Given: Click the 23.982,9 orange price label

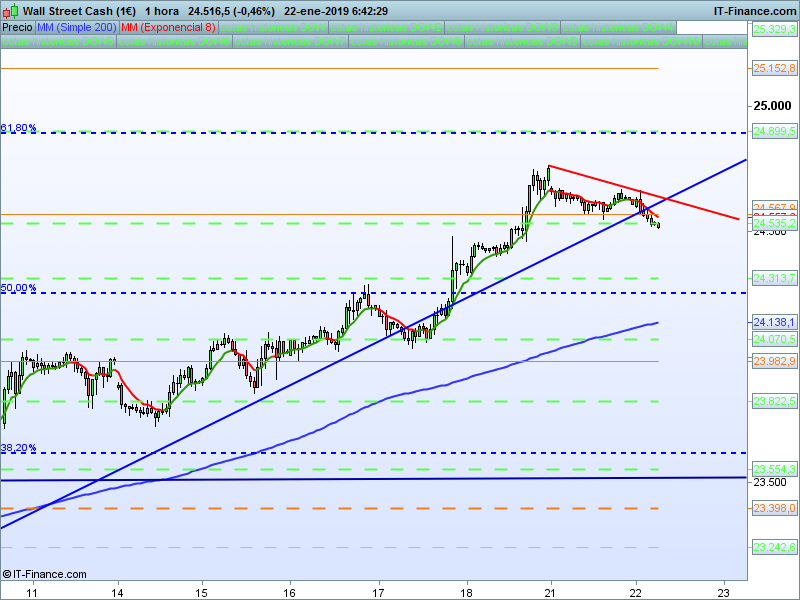Looking at the screenshot, I should click(x=774, y=361).
